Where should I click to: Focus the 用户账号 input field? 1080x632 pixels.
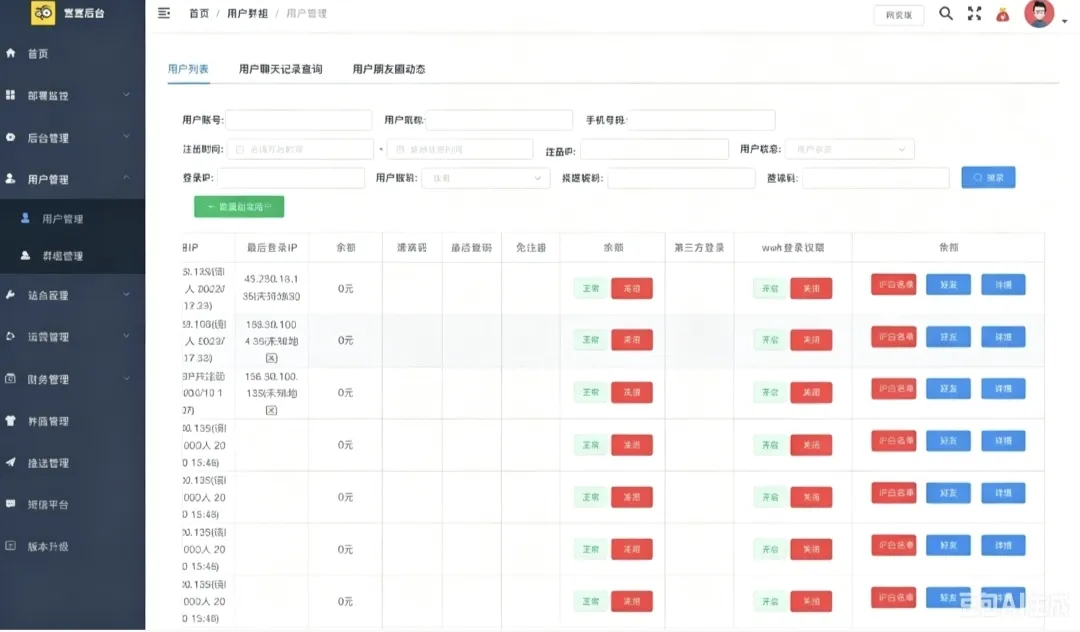point(298,120)
